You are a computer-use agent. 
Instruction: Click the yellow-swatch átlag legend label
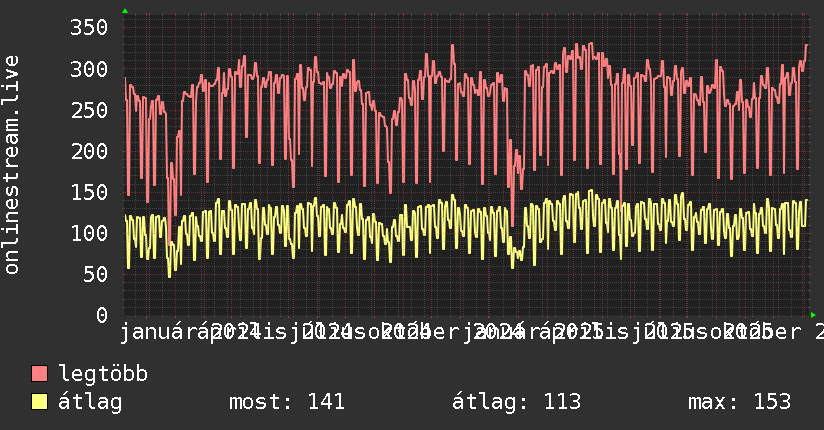pos(90,402)
